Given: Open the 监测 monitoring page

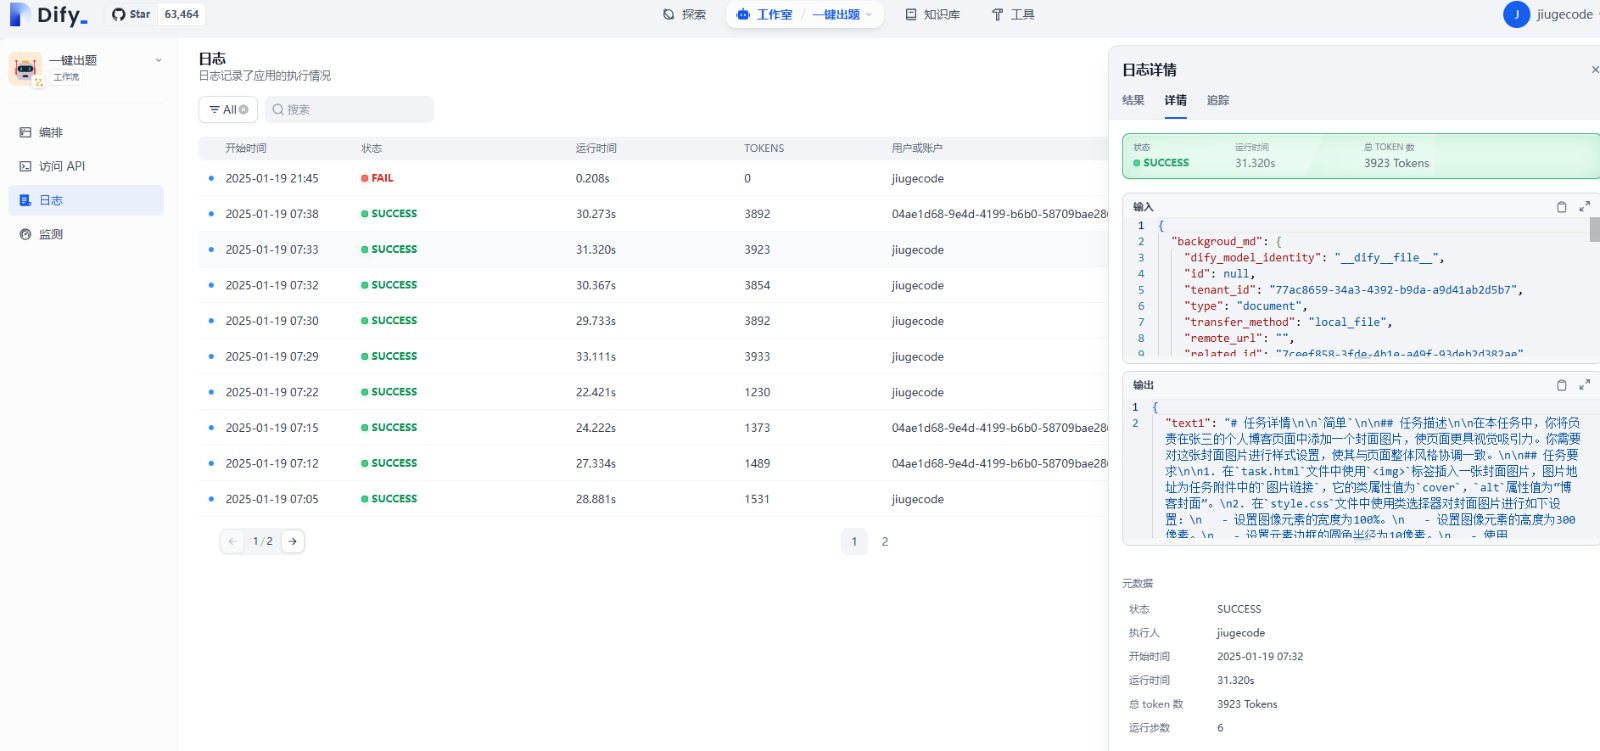Looking at the screenshot, I should pyautogui.click(x=50, y=234).
